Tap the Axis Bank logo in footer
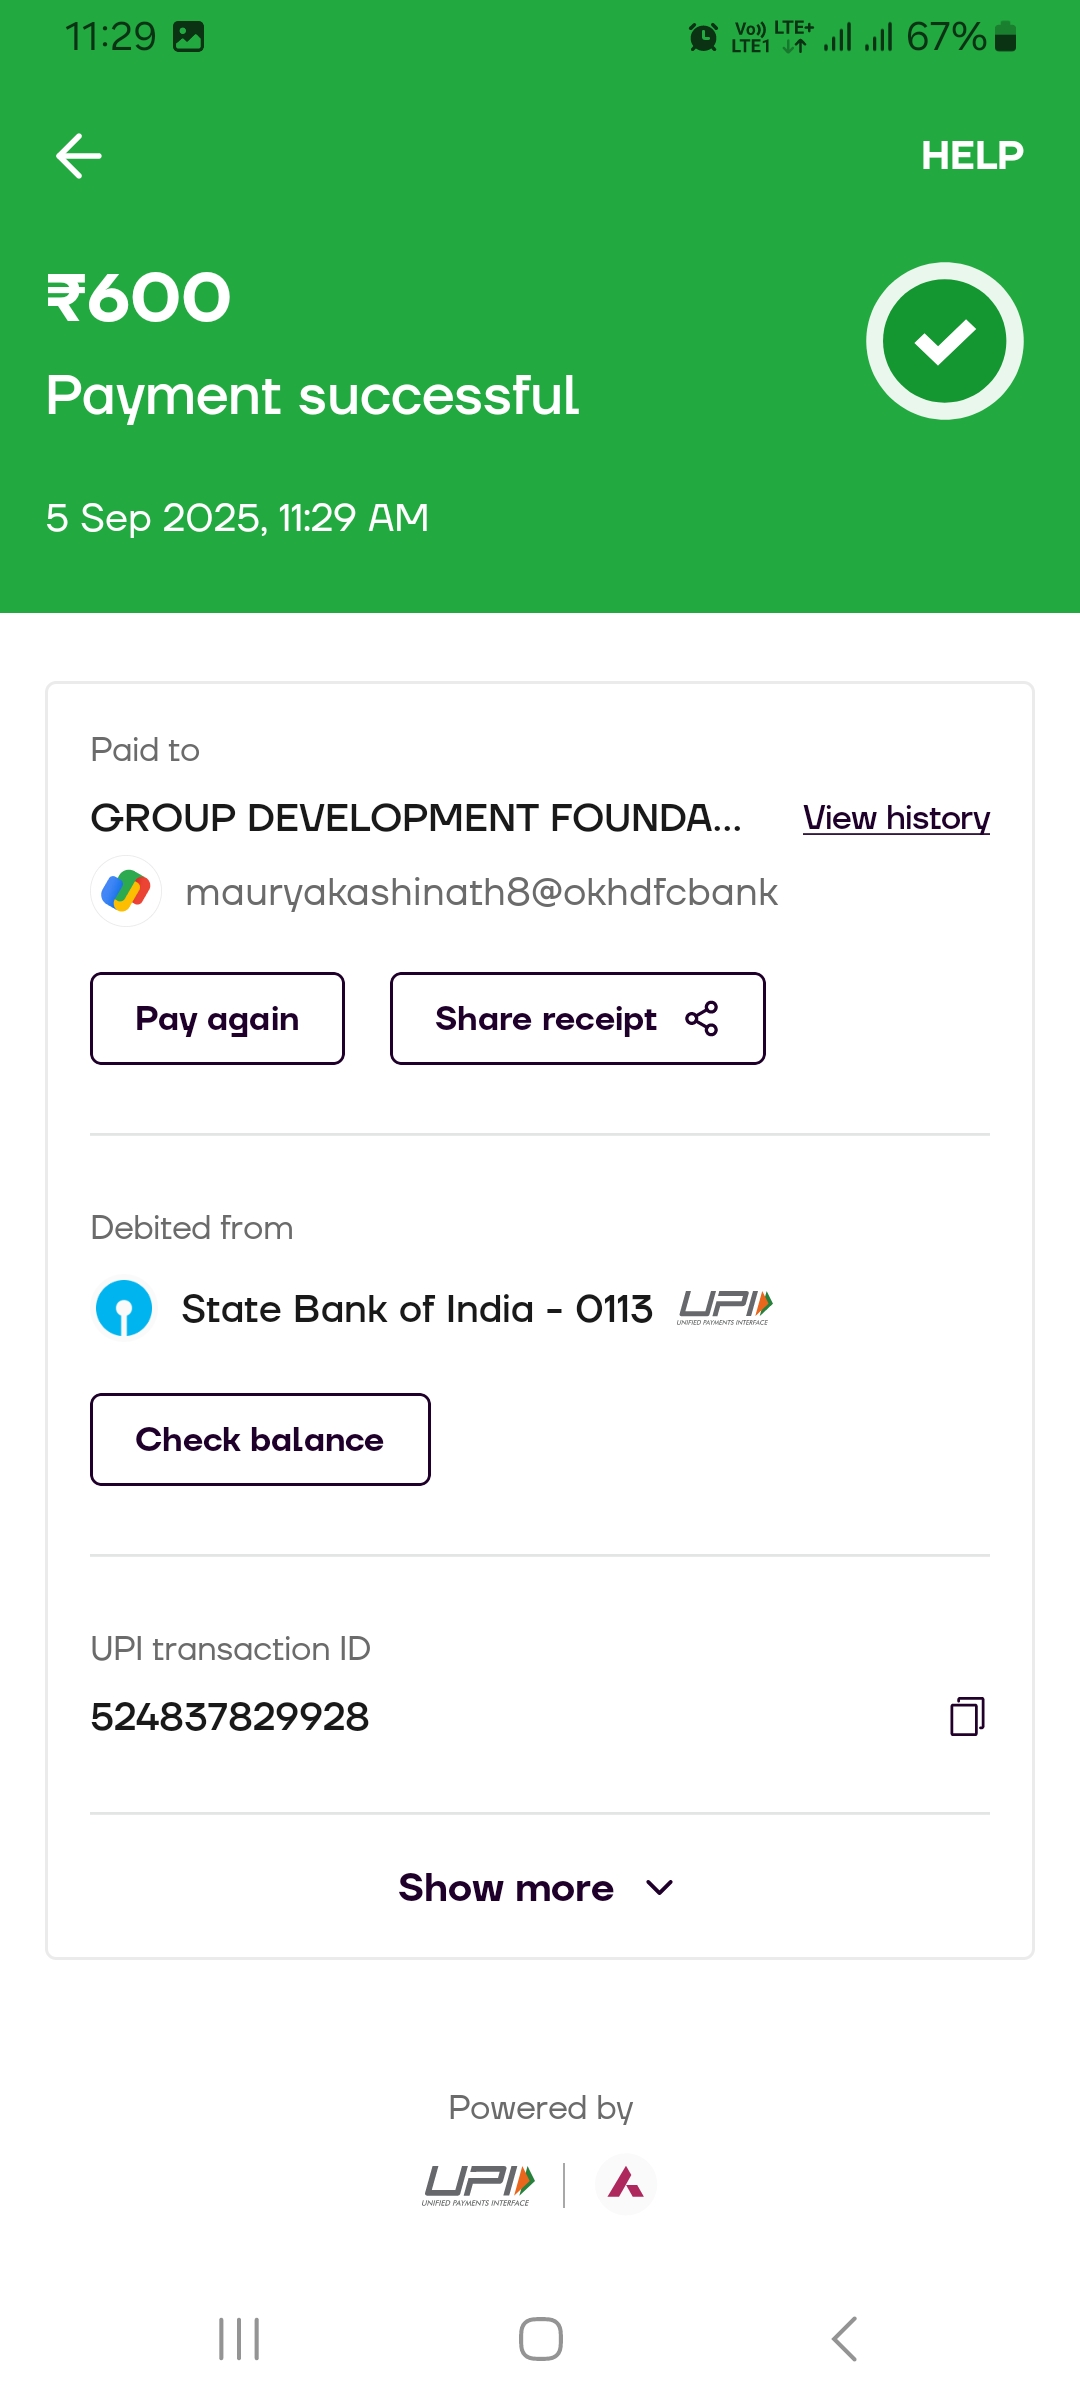The height and width of the screenshot is (2408, 1080). [626, 2184]
